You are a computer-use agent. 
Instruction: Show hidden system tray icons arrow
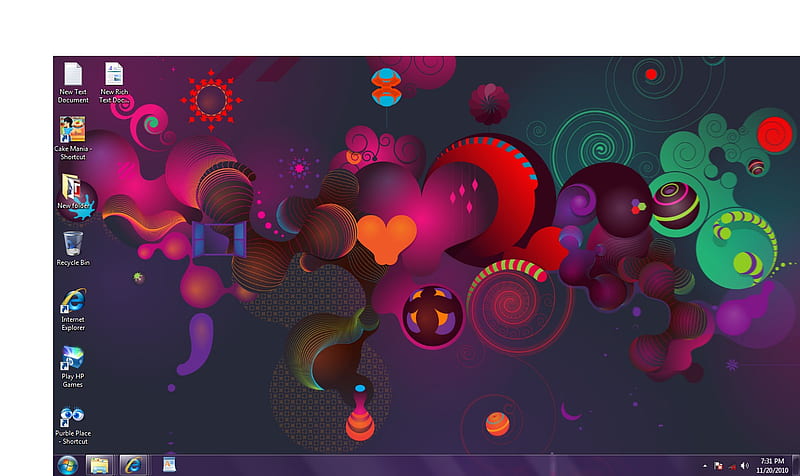705,466
